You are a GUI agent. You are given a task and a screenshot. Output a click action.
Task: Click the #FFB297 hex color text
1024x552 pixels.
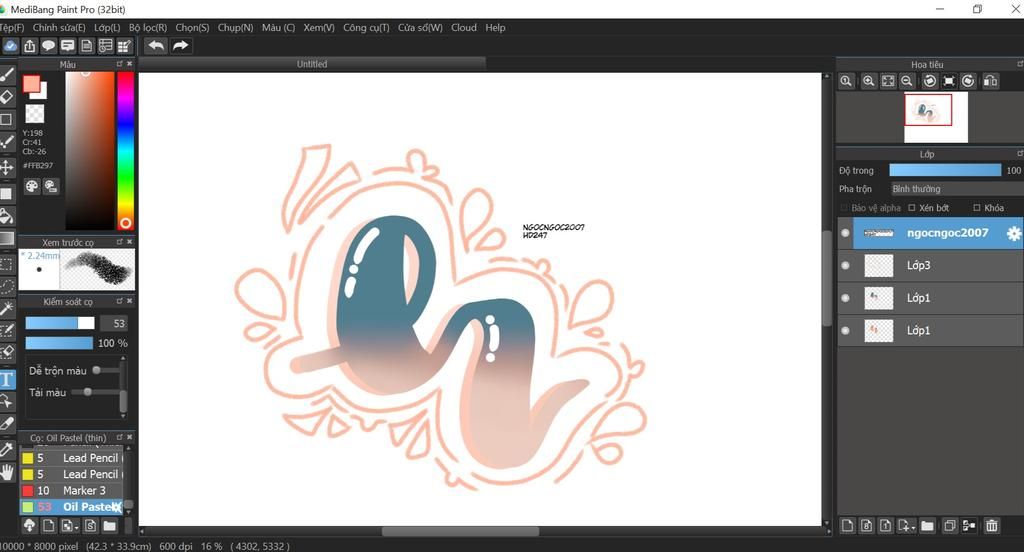pyautogui.click(x=38, y=165)
